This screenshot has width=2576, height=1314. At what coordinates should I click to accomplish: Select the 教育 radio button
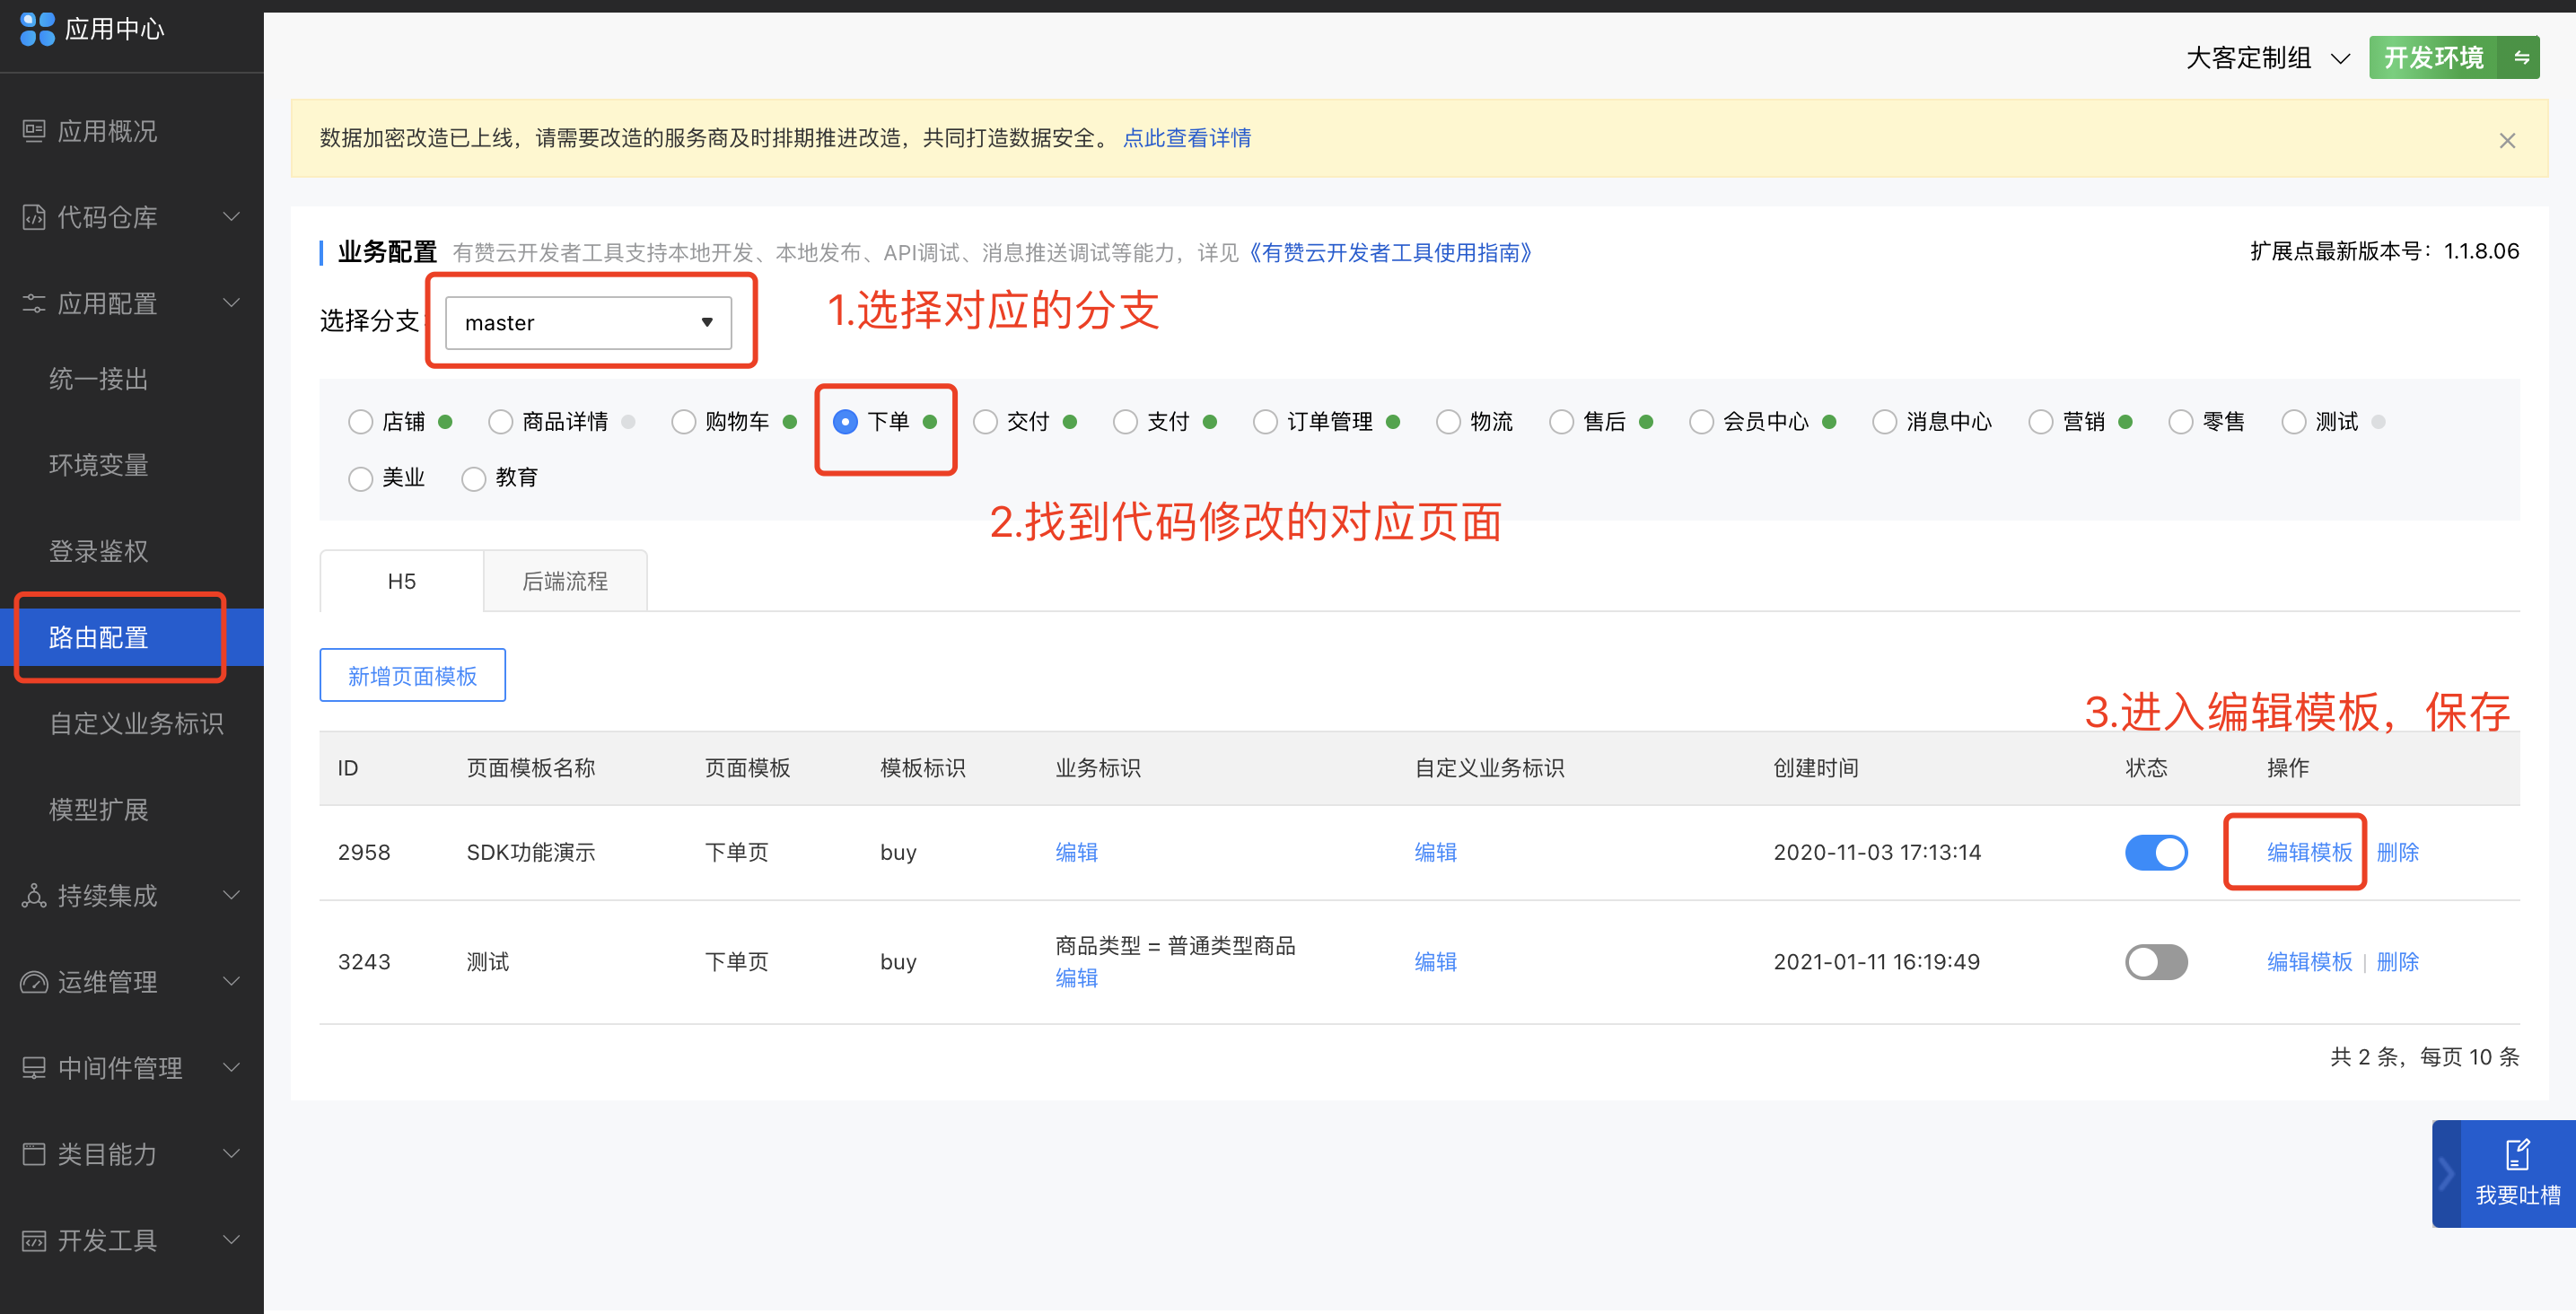[473, 478]
